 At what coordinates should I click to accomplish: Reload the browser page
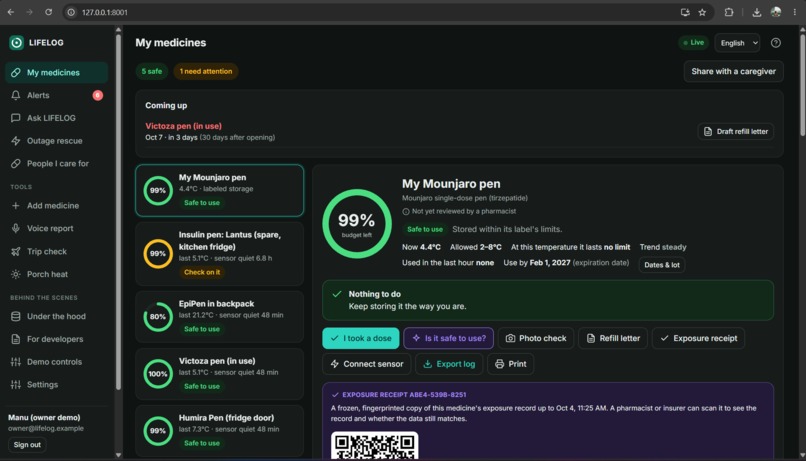tap(48, 12)
